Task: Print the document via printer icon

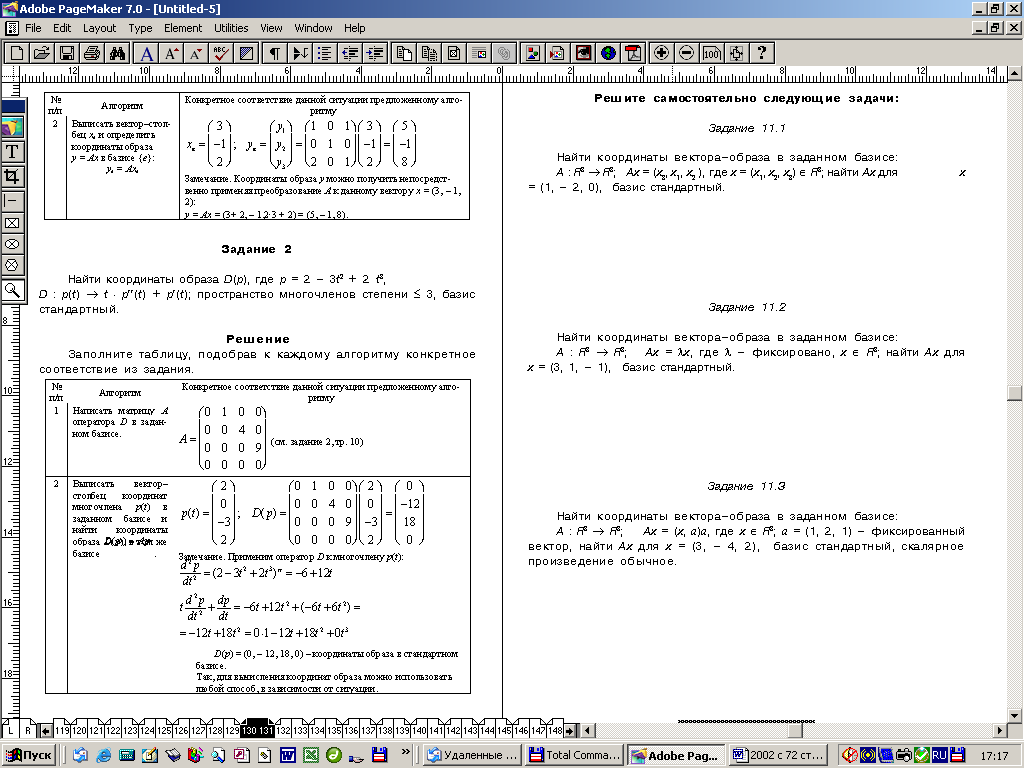Action: click(92, 53)
